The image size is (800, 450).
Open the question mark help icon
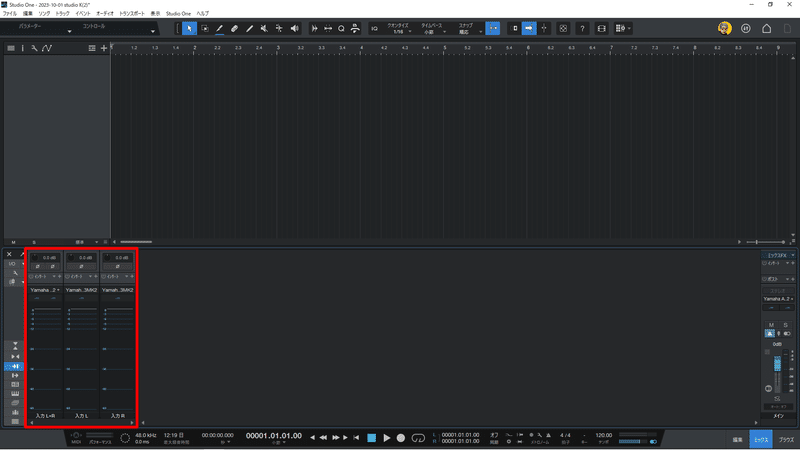[582, 29]
